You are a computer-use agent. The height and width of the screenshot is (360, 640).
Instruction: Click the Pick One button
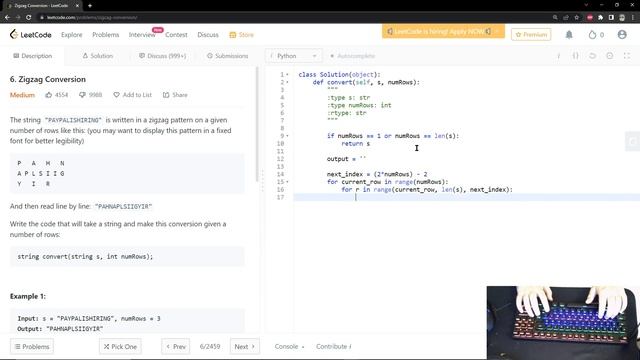[x=120, y=347]
